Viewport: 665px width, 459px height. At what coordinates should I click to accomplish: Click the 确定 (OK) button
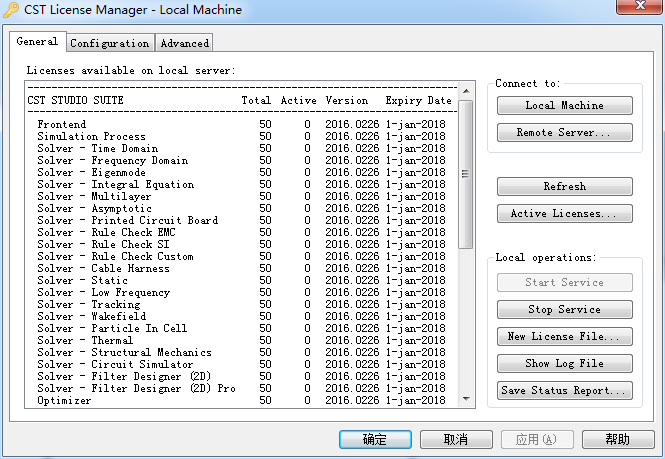coord(375,439)
